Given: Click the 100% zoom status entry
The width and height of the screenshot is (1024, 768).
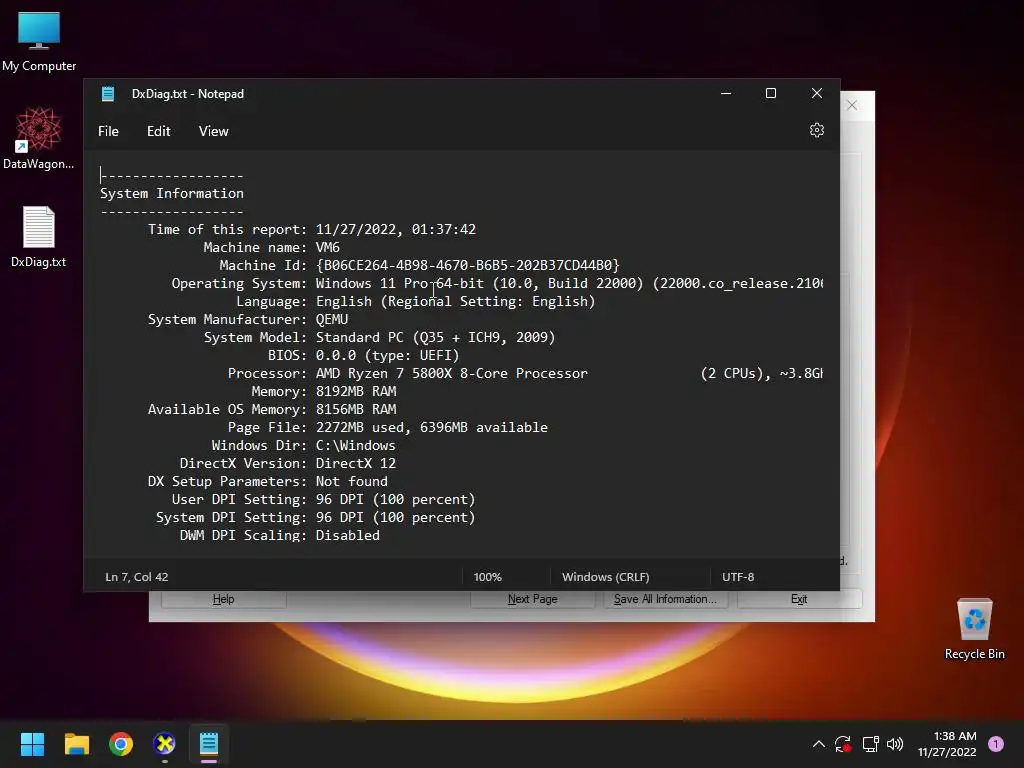Looking at the screenshot, I should (x=487, y=577).
